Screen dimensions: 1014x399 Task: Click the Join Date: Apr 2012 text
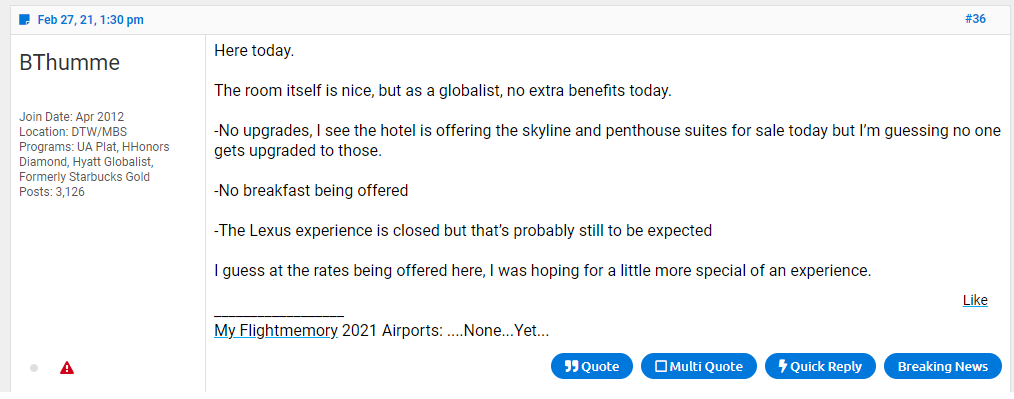pyautogui.click(x=72, y=117)
